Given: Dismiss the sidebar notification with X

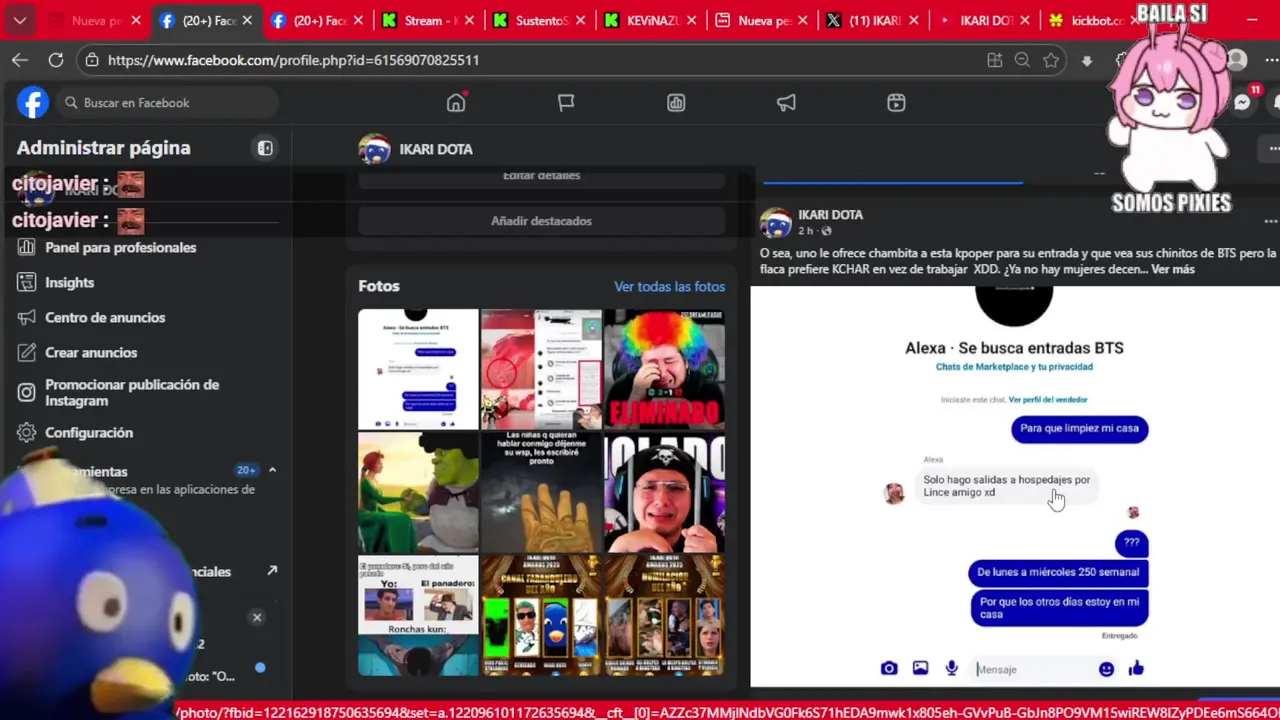Looking at the screenshot, I should 257,617.
